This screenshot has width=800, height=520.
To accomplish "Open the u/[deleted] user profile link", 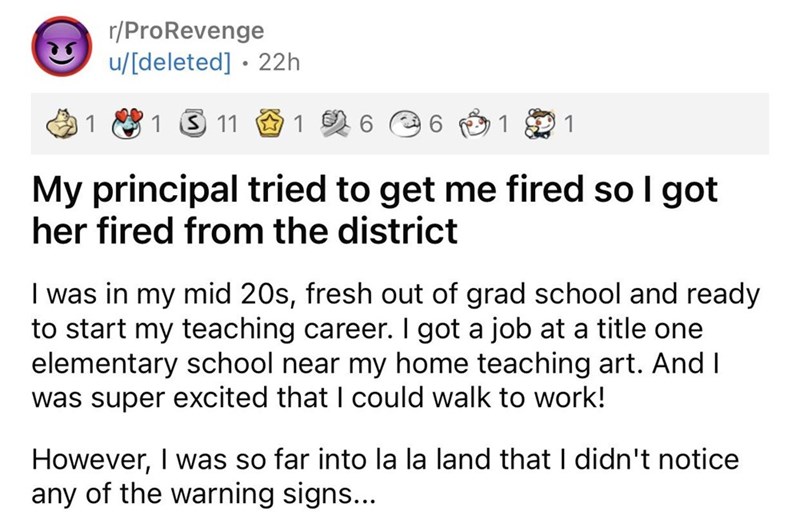I will point(171,61).
